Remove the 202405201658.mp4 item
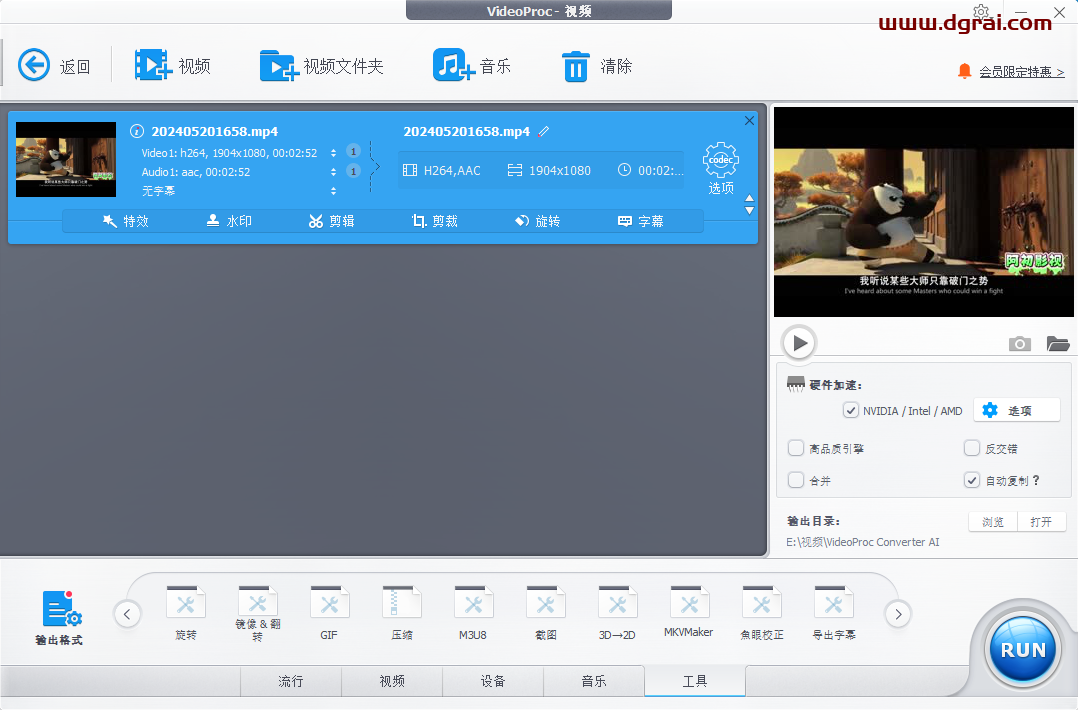 click(749, 120)
